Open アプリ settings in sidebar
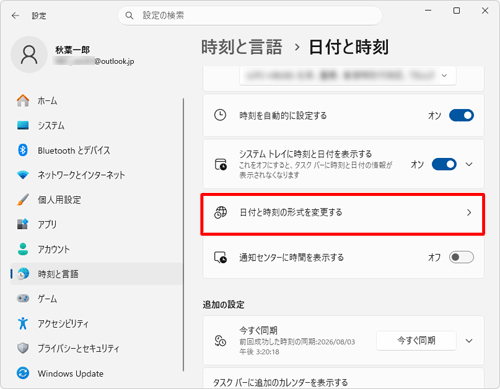 [x=97, y=224]
